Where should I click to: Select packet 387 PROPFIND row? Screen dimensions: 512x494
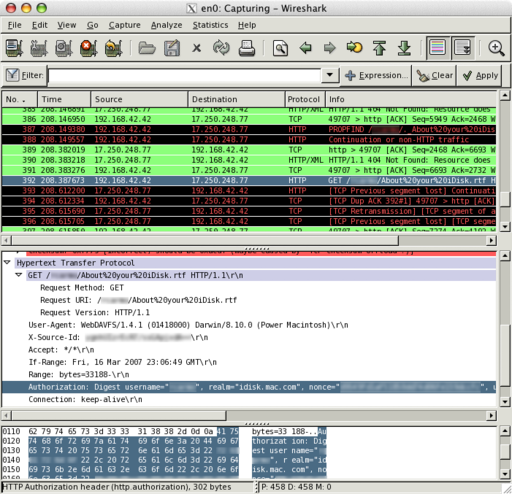click(x=249, y=129)
